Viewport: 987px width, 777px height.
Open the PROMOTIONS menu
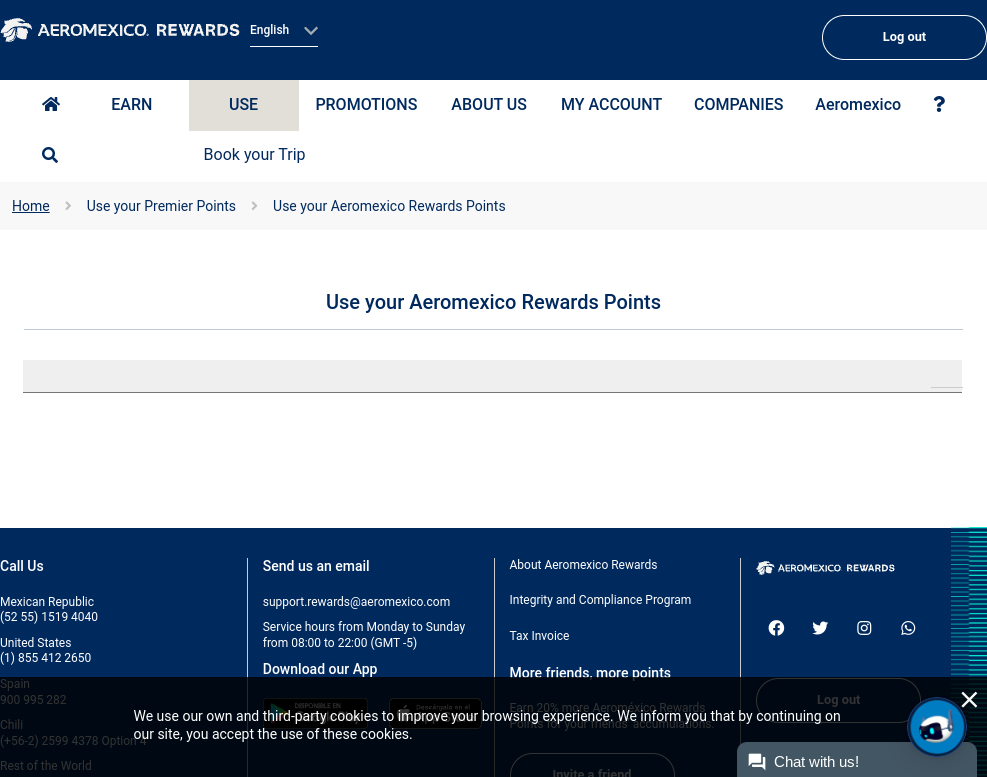(x=366, y=105)
